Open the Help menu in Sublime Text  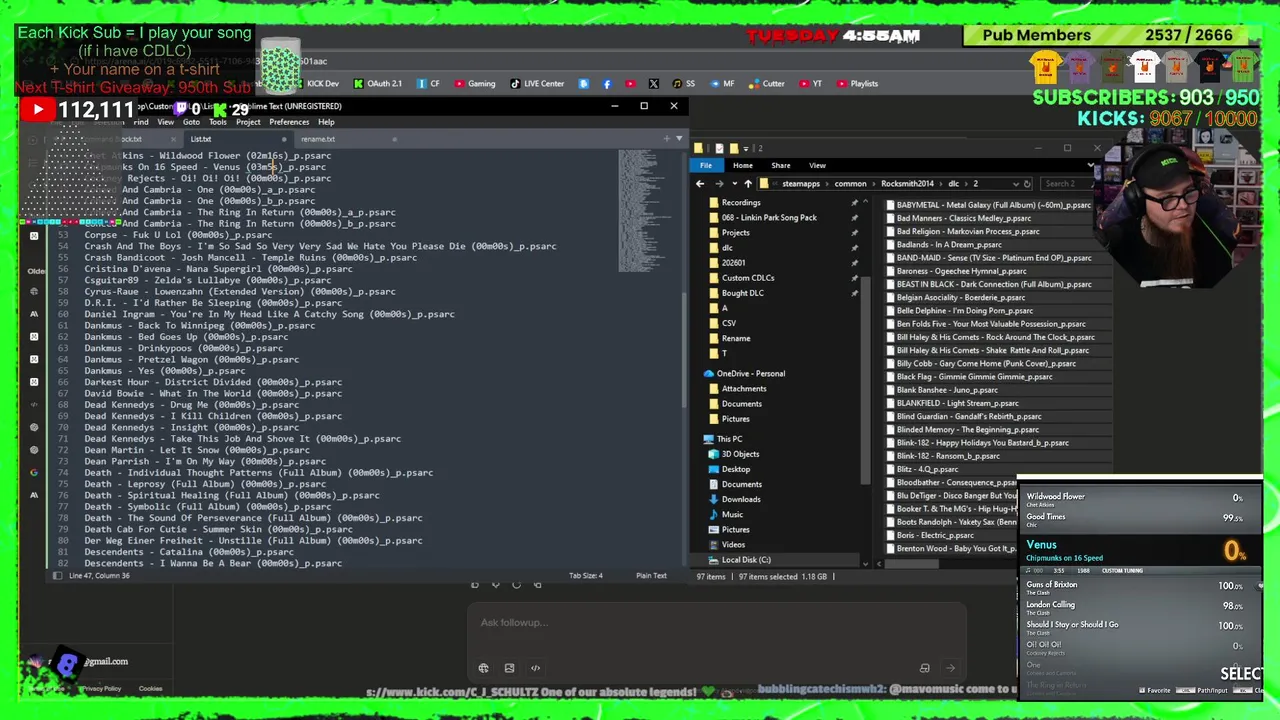(326, 122)
